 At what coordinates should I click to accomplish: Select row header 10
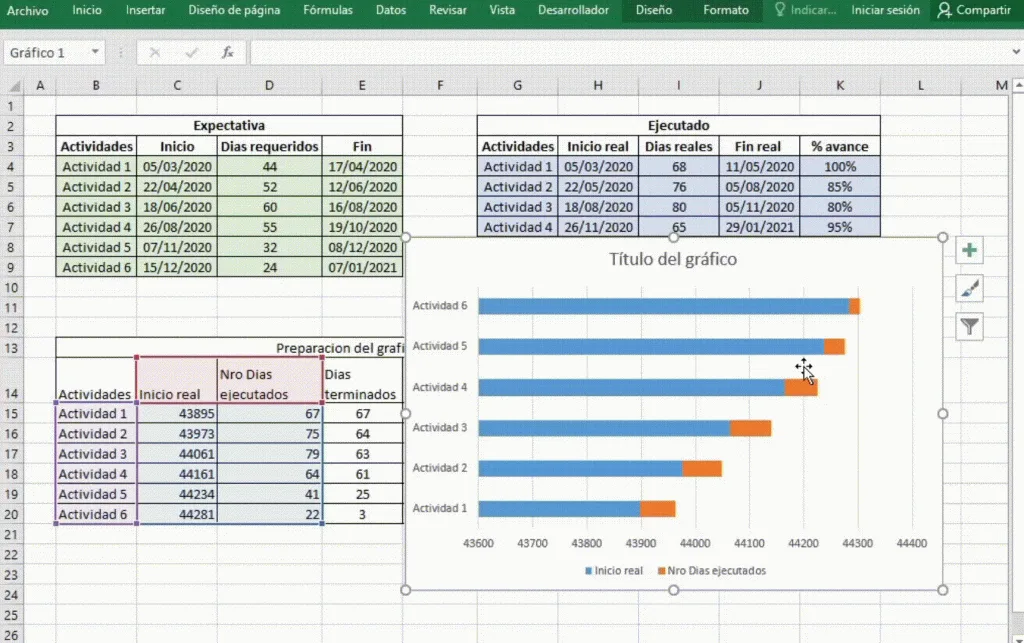11,288
